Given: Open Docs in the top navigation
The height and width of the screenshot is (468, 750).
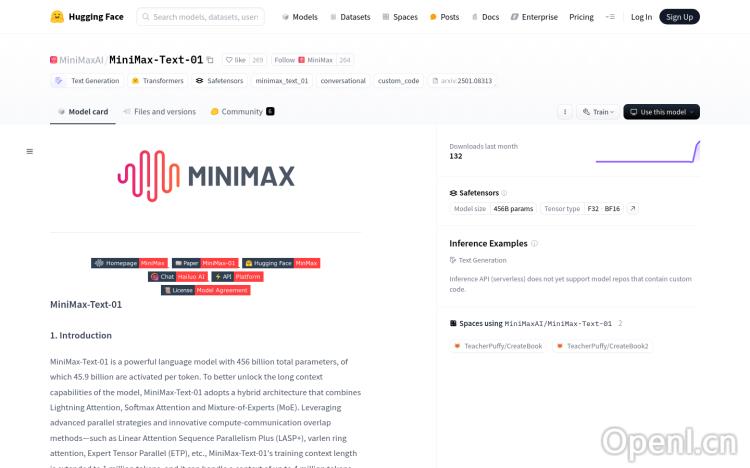Looking at the screenshot, I should pyautogui.click(x=485, y=17).
